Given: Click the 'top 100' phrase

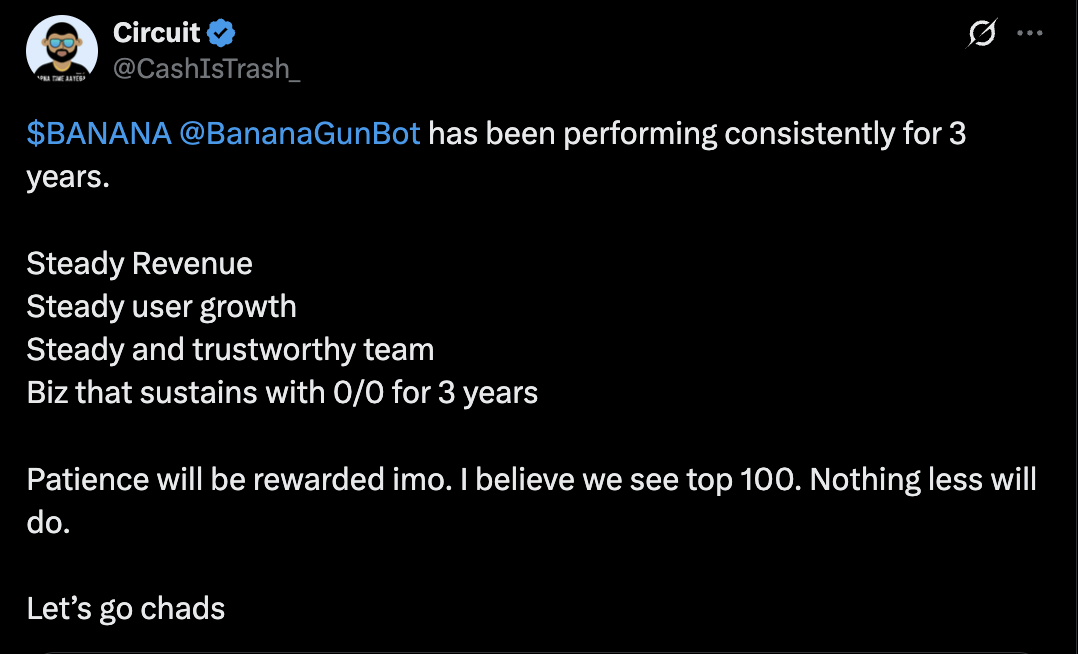Looking at the screenshot, I should [744, 480].
